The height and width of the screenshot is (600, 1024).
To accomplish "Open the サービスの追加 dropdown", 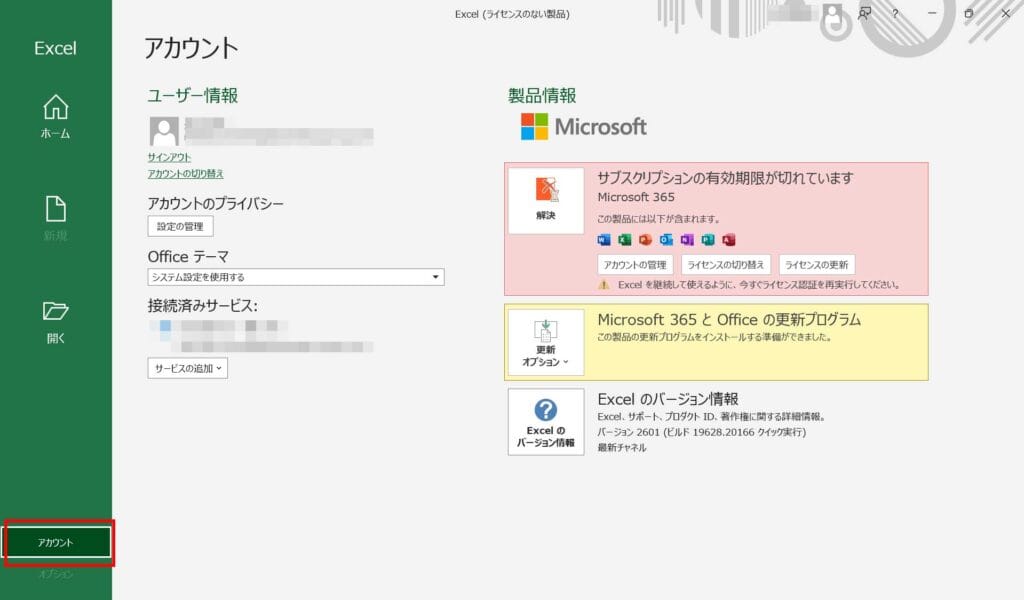I will click(x=188, y=368).
